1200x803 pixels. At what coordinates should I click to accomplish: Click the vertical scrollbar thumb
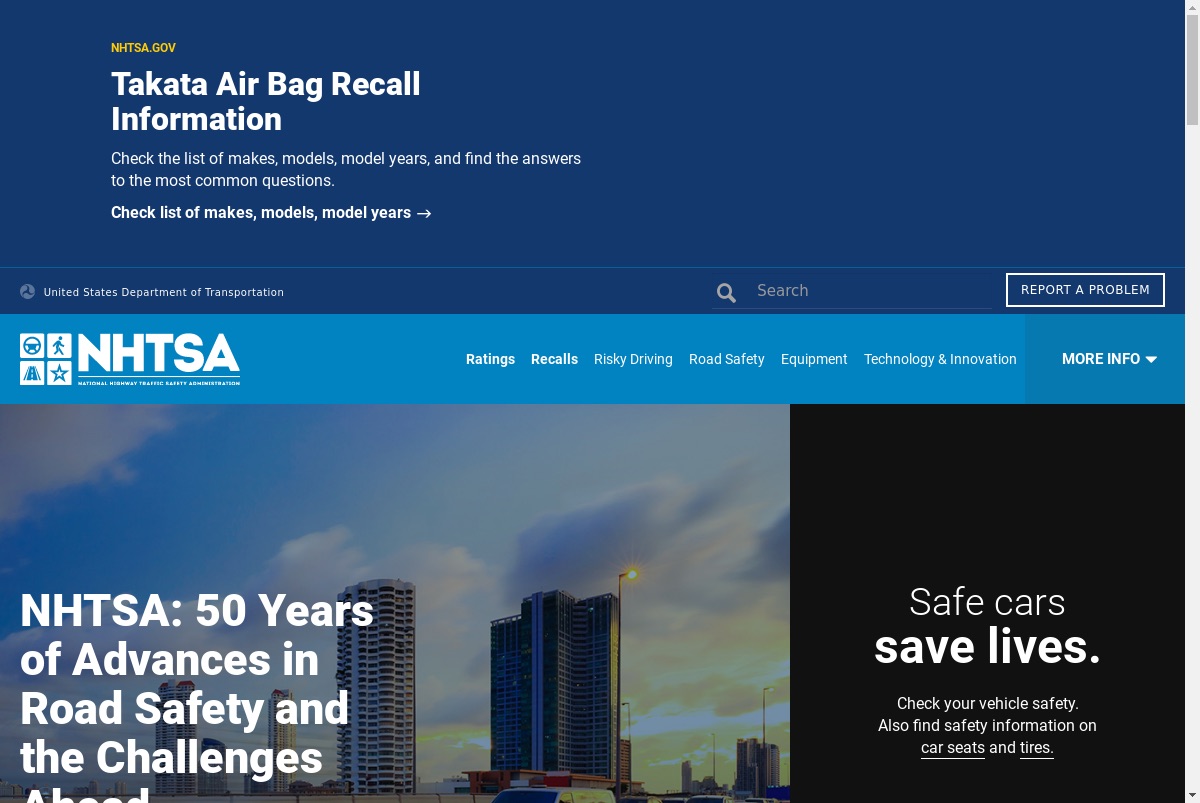coord(1192,70)
